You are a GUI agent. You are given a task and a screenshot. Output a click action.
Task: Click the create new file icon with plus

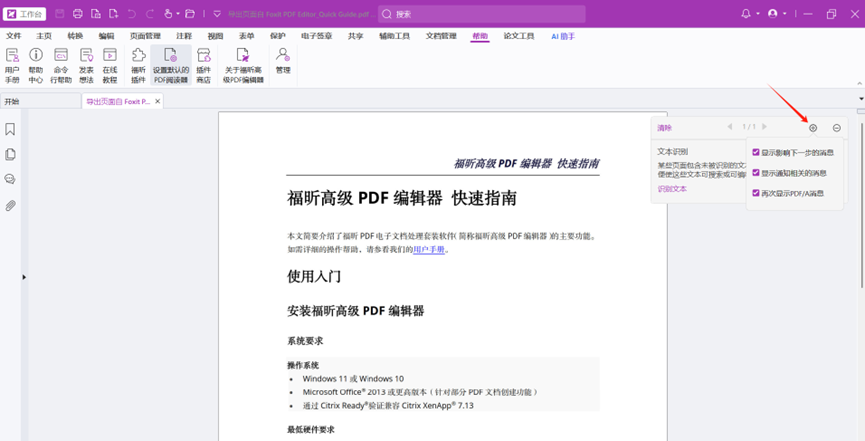114,14
